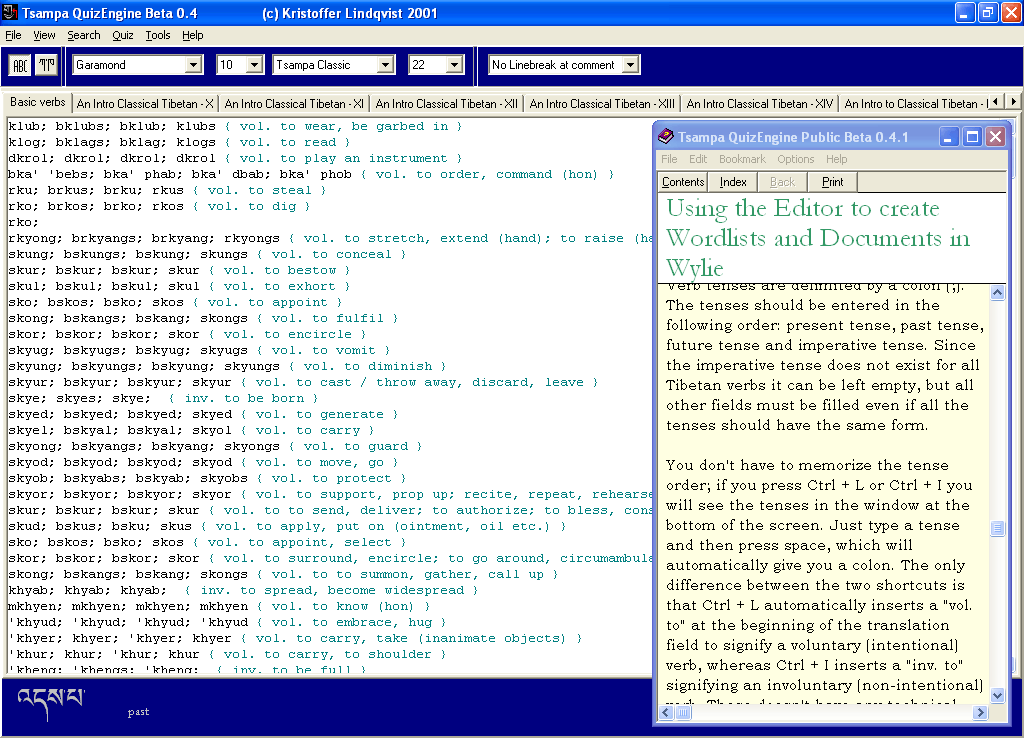The height and width of the screenshot is (738, 1024).
Task: Open the Search menu
Action: click(84, 35)
